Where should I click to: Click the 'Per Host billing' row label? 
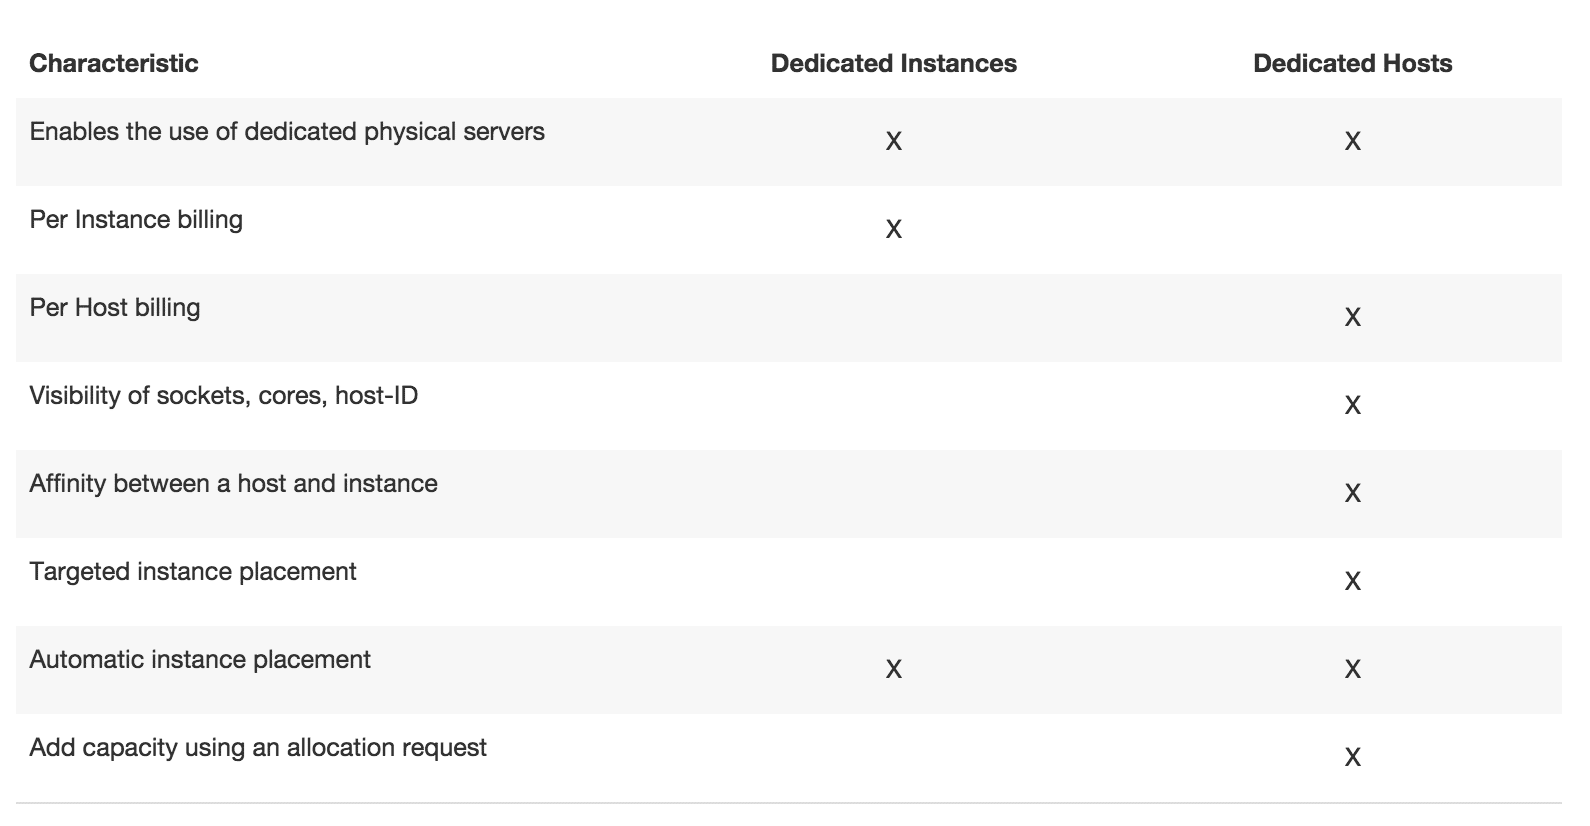click(x=115, y=307)
